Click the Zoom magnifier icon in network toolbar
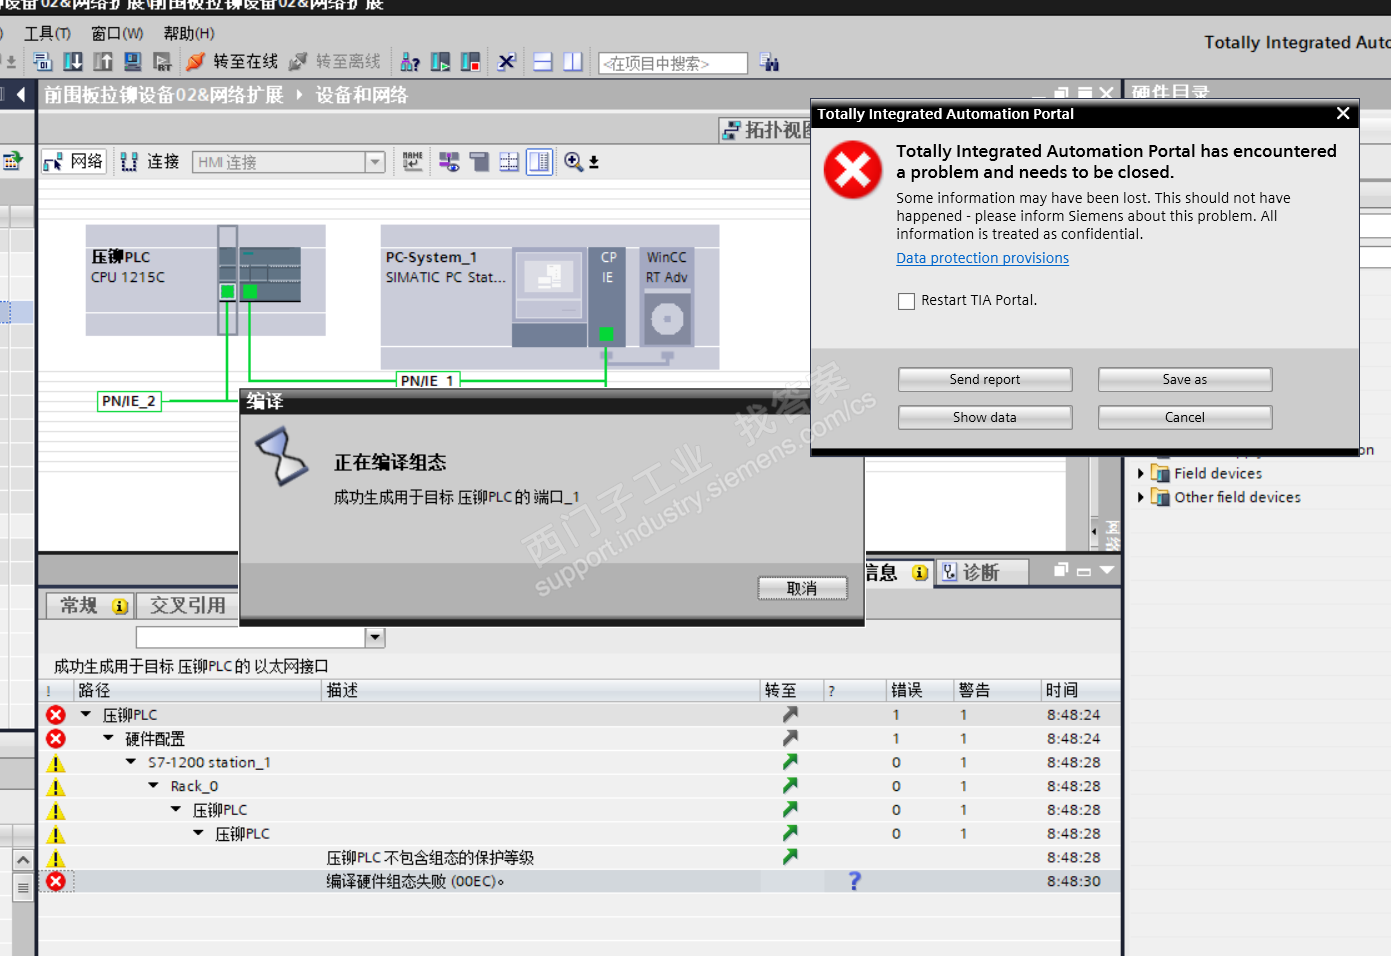This screenshot has height=956, width=1391. click(x=574, y=162)
